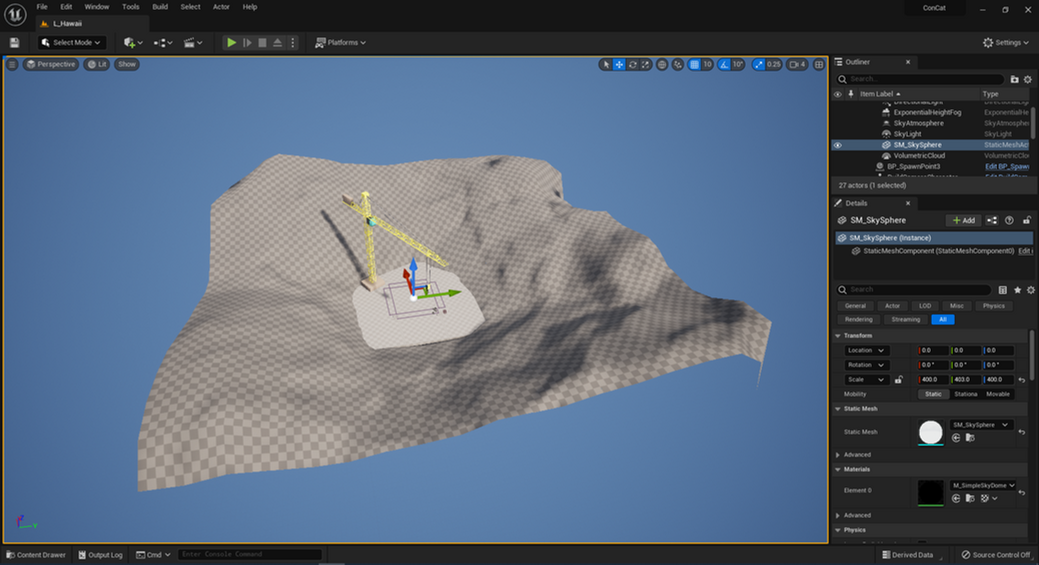Select the Rendering filter in Details
Screen dimensions: 1039x565
[x=858, y=319]
